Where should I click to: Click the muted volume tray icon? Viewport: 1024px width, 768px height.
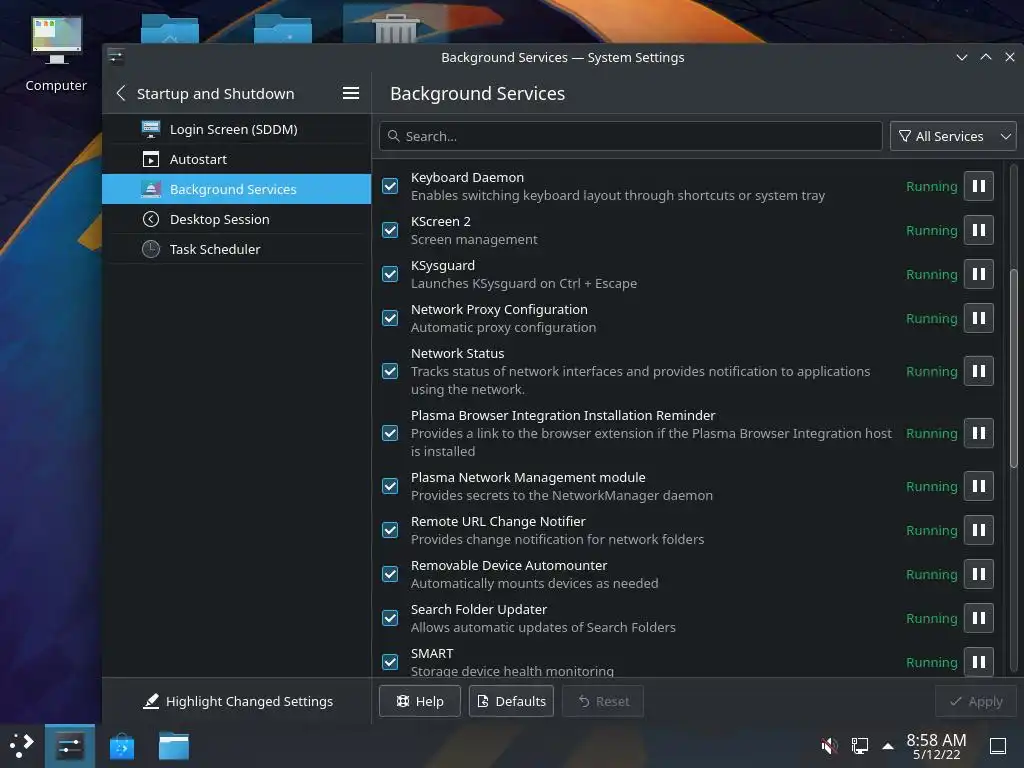click(829, 745)
